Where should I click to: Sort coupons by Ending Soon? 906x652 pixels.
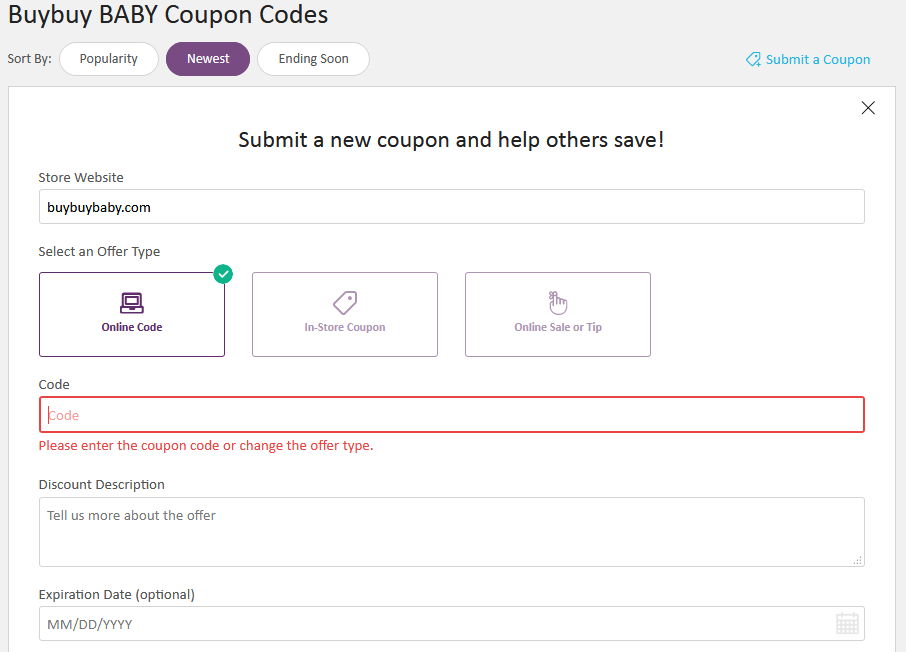(x=313, y=59)
